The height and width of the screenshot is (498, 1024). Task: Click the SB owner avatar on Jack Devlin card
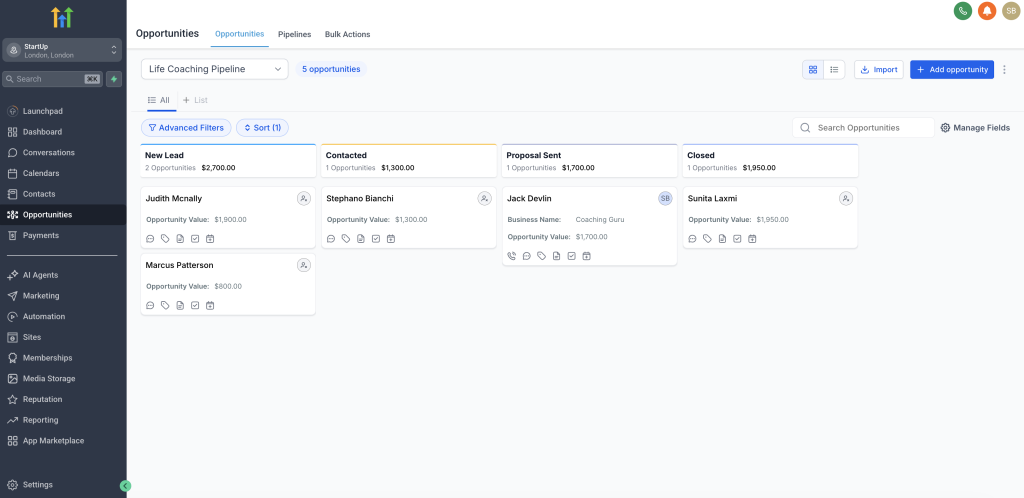(665, 198)
